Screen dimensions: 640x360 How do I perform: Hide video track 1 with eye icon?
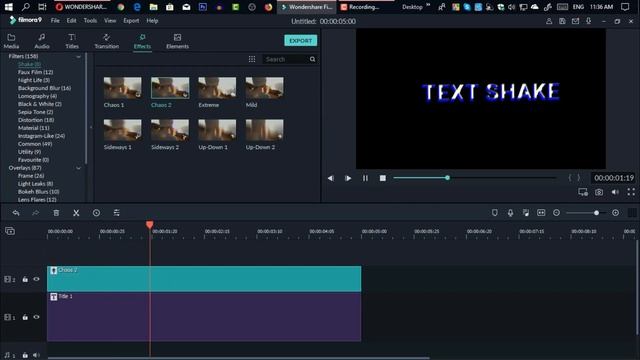tap(36, 317)
